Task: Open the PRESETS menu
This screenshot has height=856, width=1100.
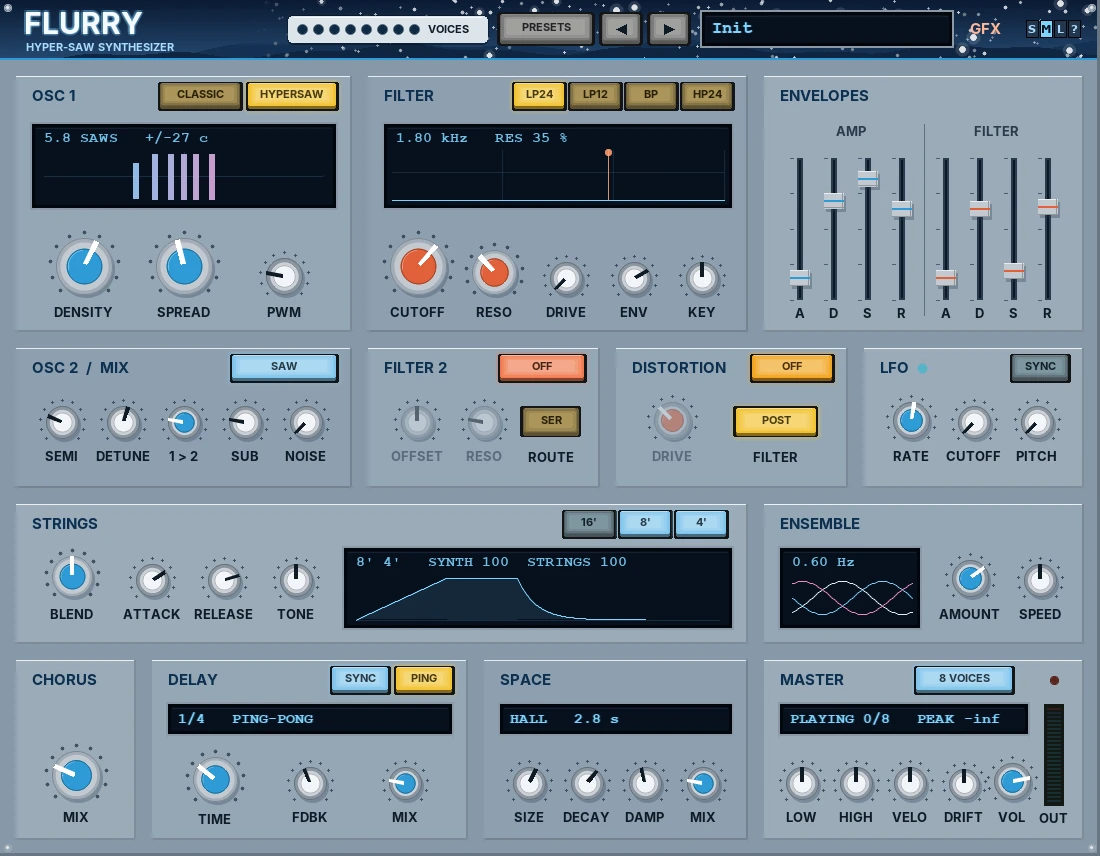Action: [x=546, y=28]
